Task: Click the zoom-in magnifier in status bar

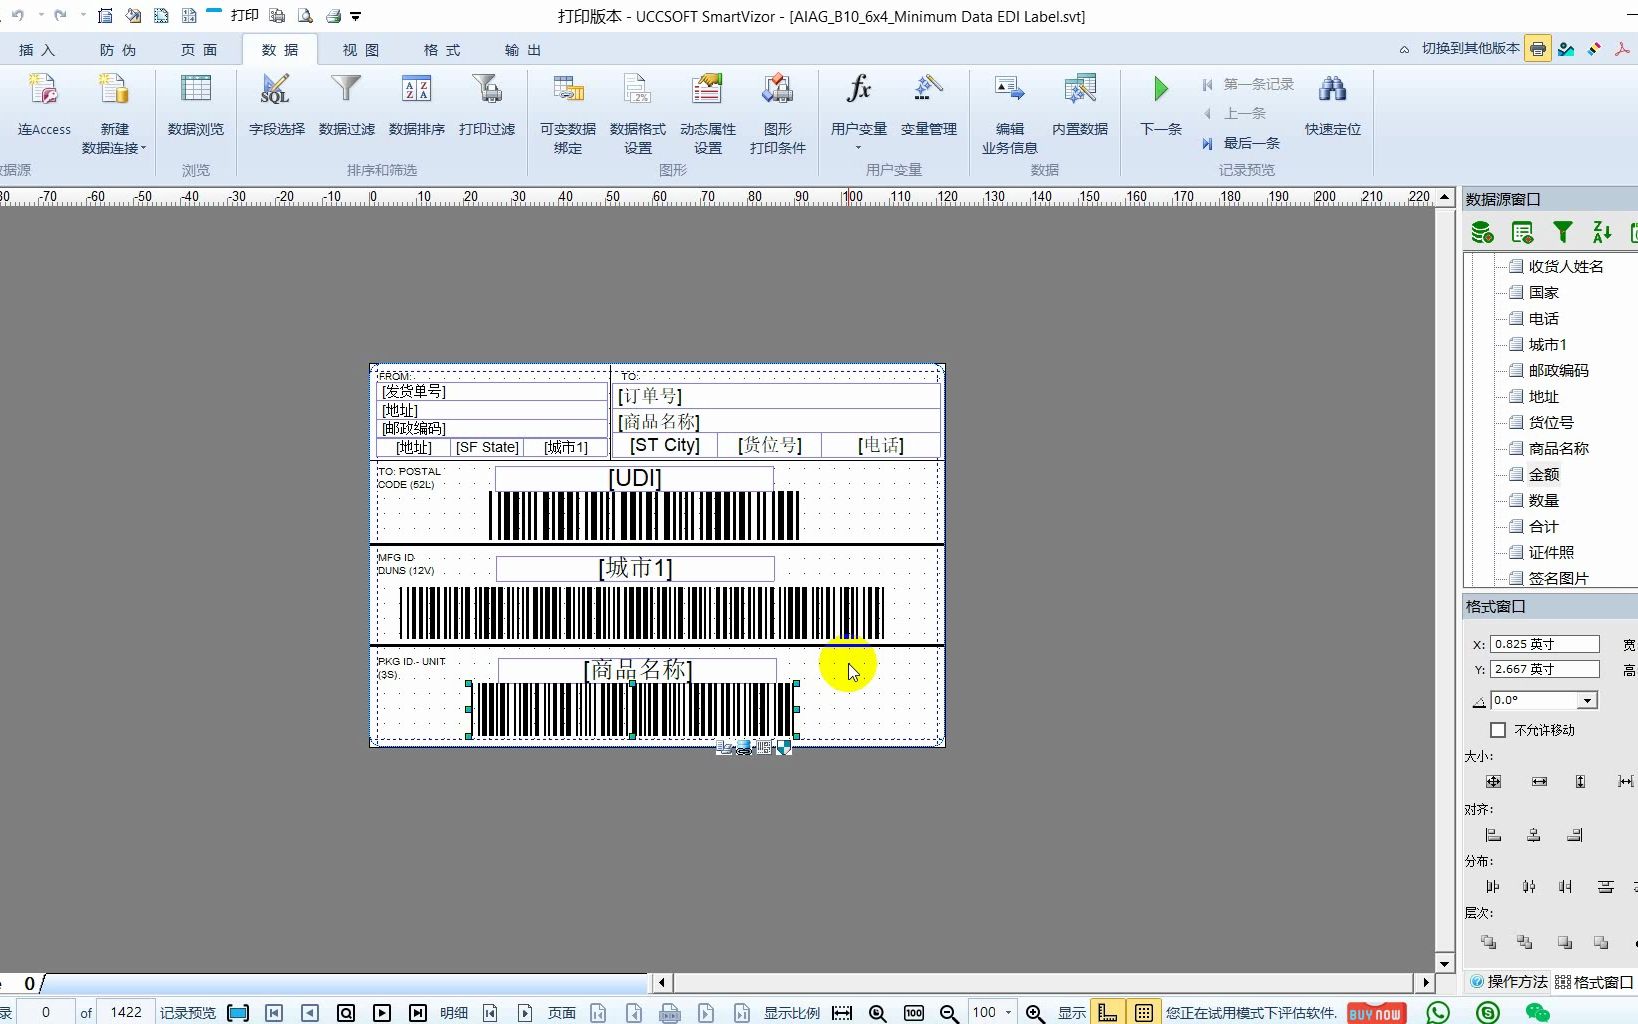Action: [1035, 1013]
